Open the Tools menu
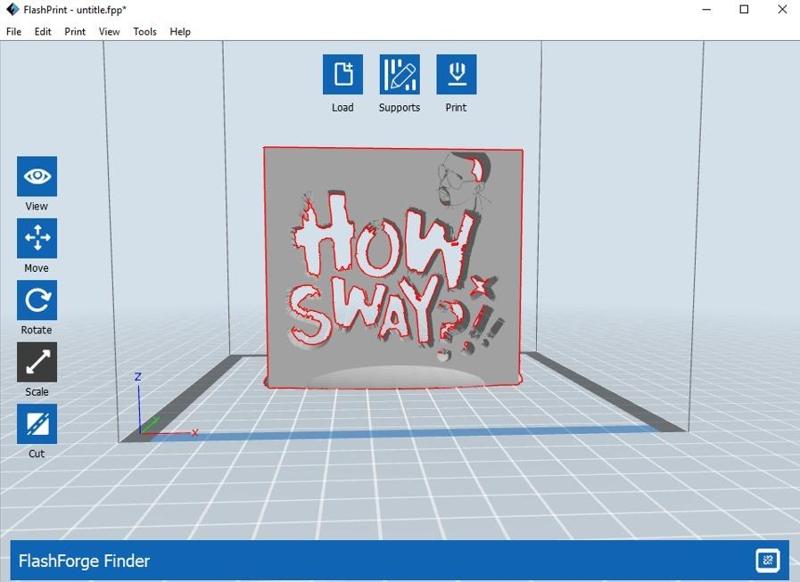800x582 pixels. 145,32
